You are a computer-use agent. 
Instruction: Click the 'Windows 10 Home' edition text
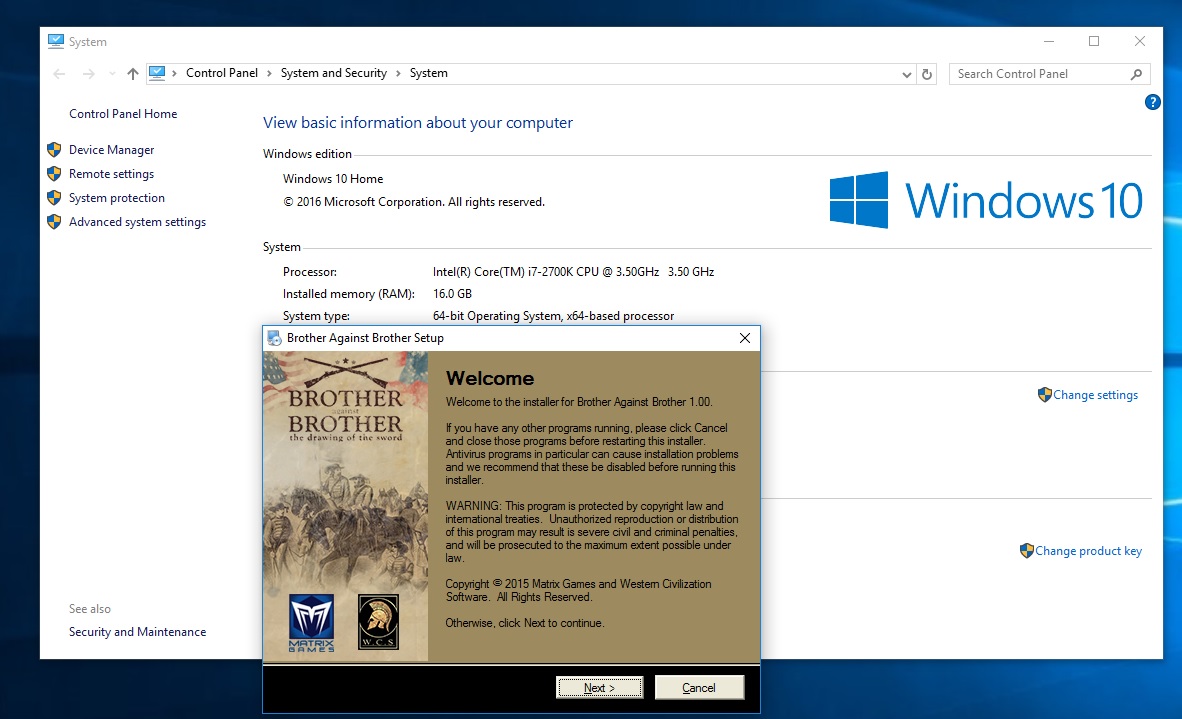point(333,179)
